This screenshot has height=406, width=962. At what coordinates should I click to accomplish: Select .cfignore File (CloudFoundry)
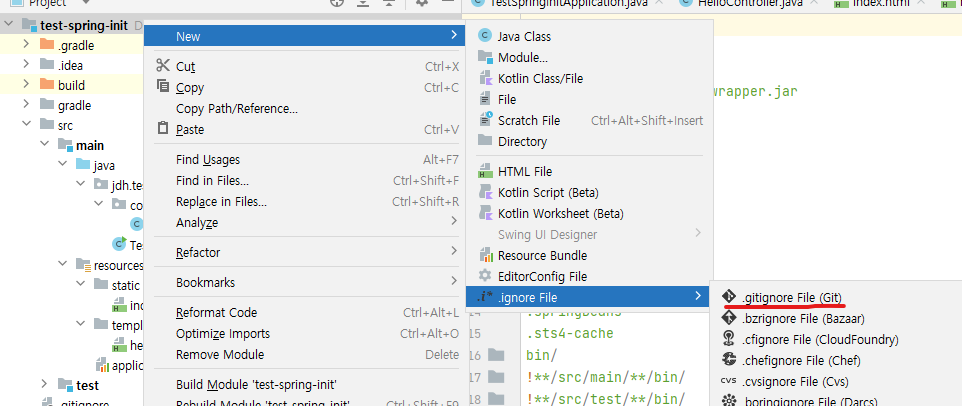click(820, 339)
